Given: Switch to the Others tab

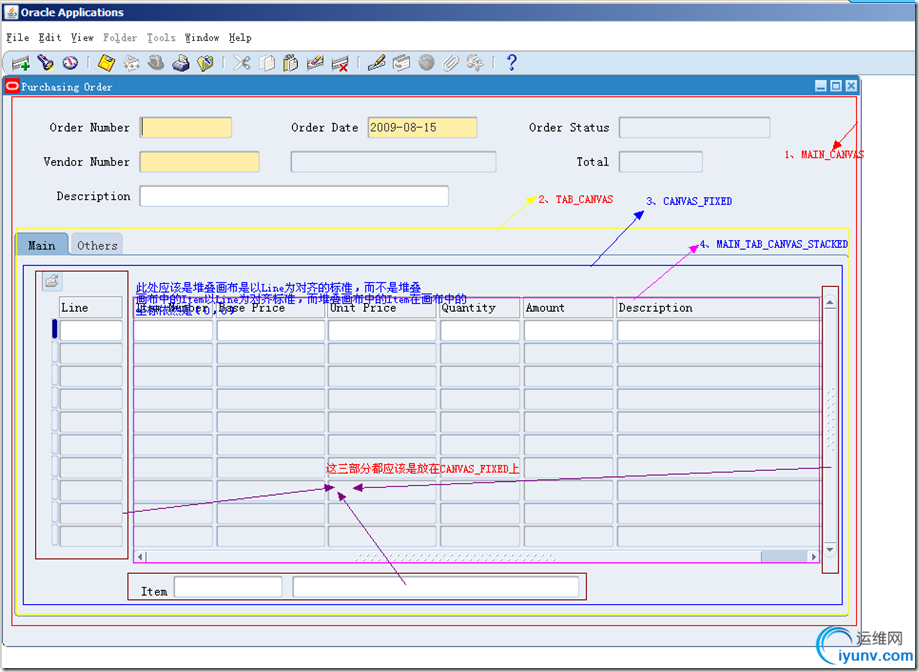Looking at the screenshot, I should [97, 245].
